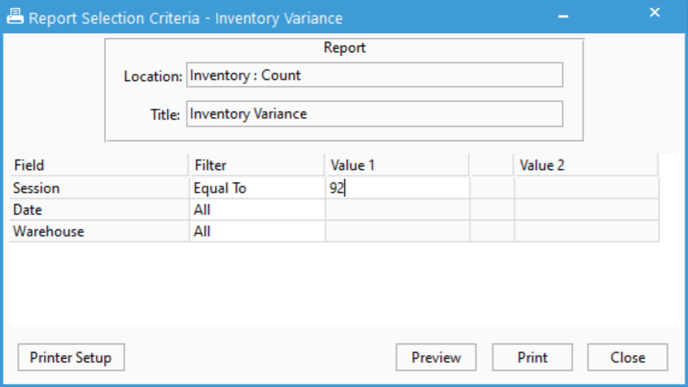Change the Date filter set to All
Screen dimensions: 688x387
(257, 210)
